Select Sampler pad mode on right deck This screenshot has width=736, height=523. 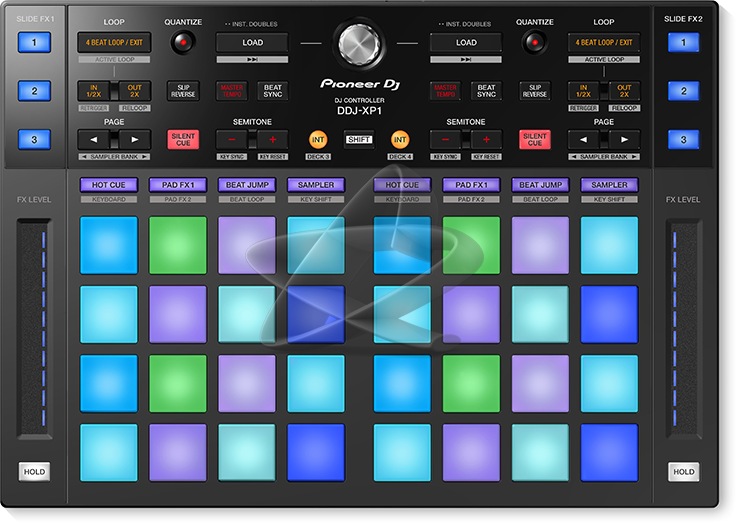tap(609, 185)
